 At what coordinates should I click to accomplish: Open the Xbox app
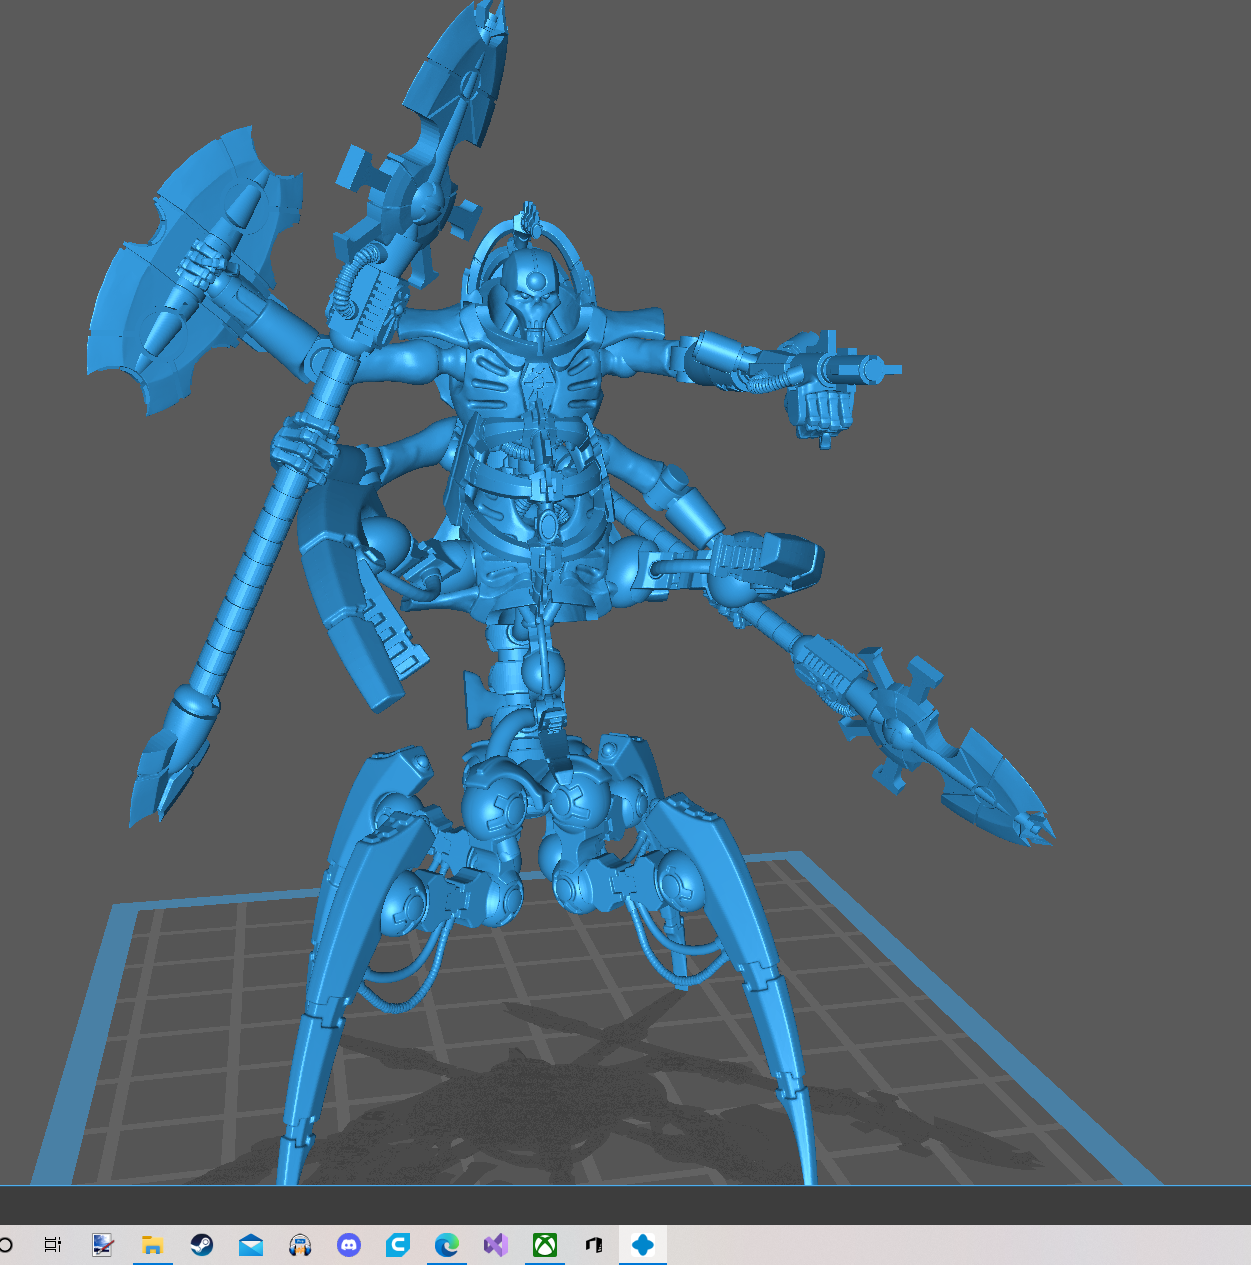544,1244
